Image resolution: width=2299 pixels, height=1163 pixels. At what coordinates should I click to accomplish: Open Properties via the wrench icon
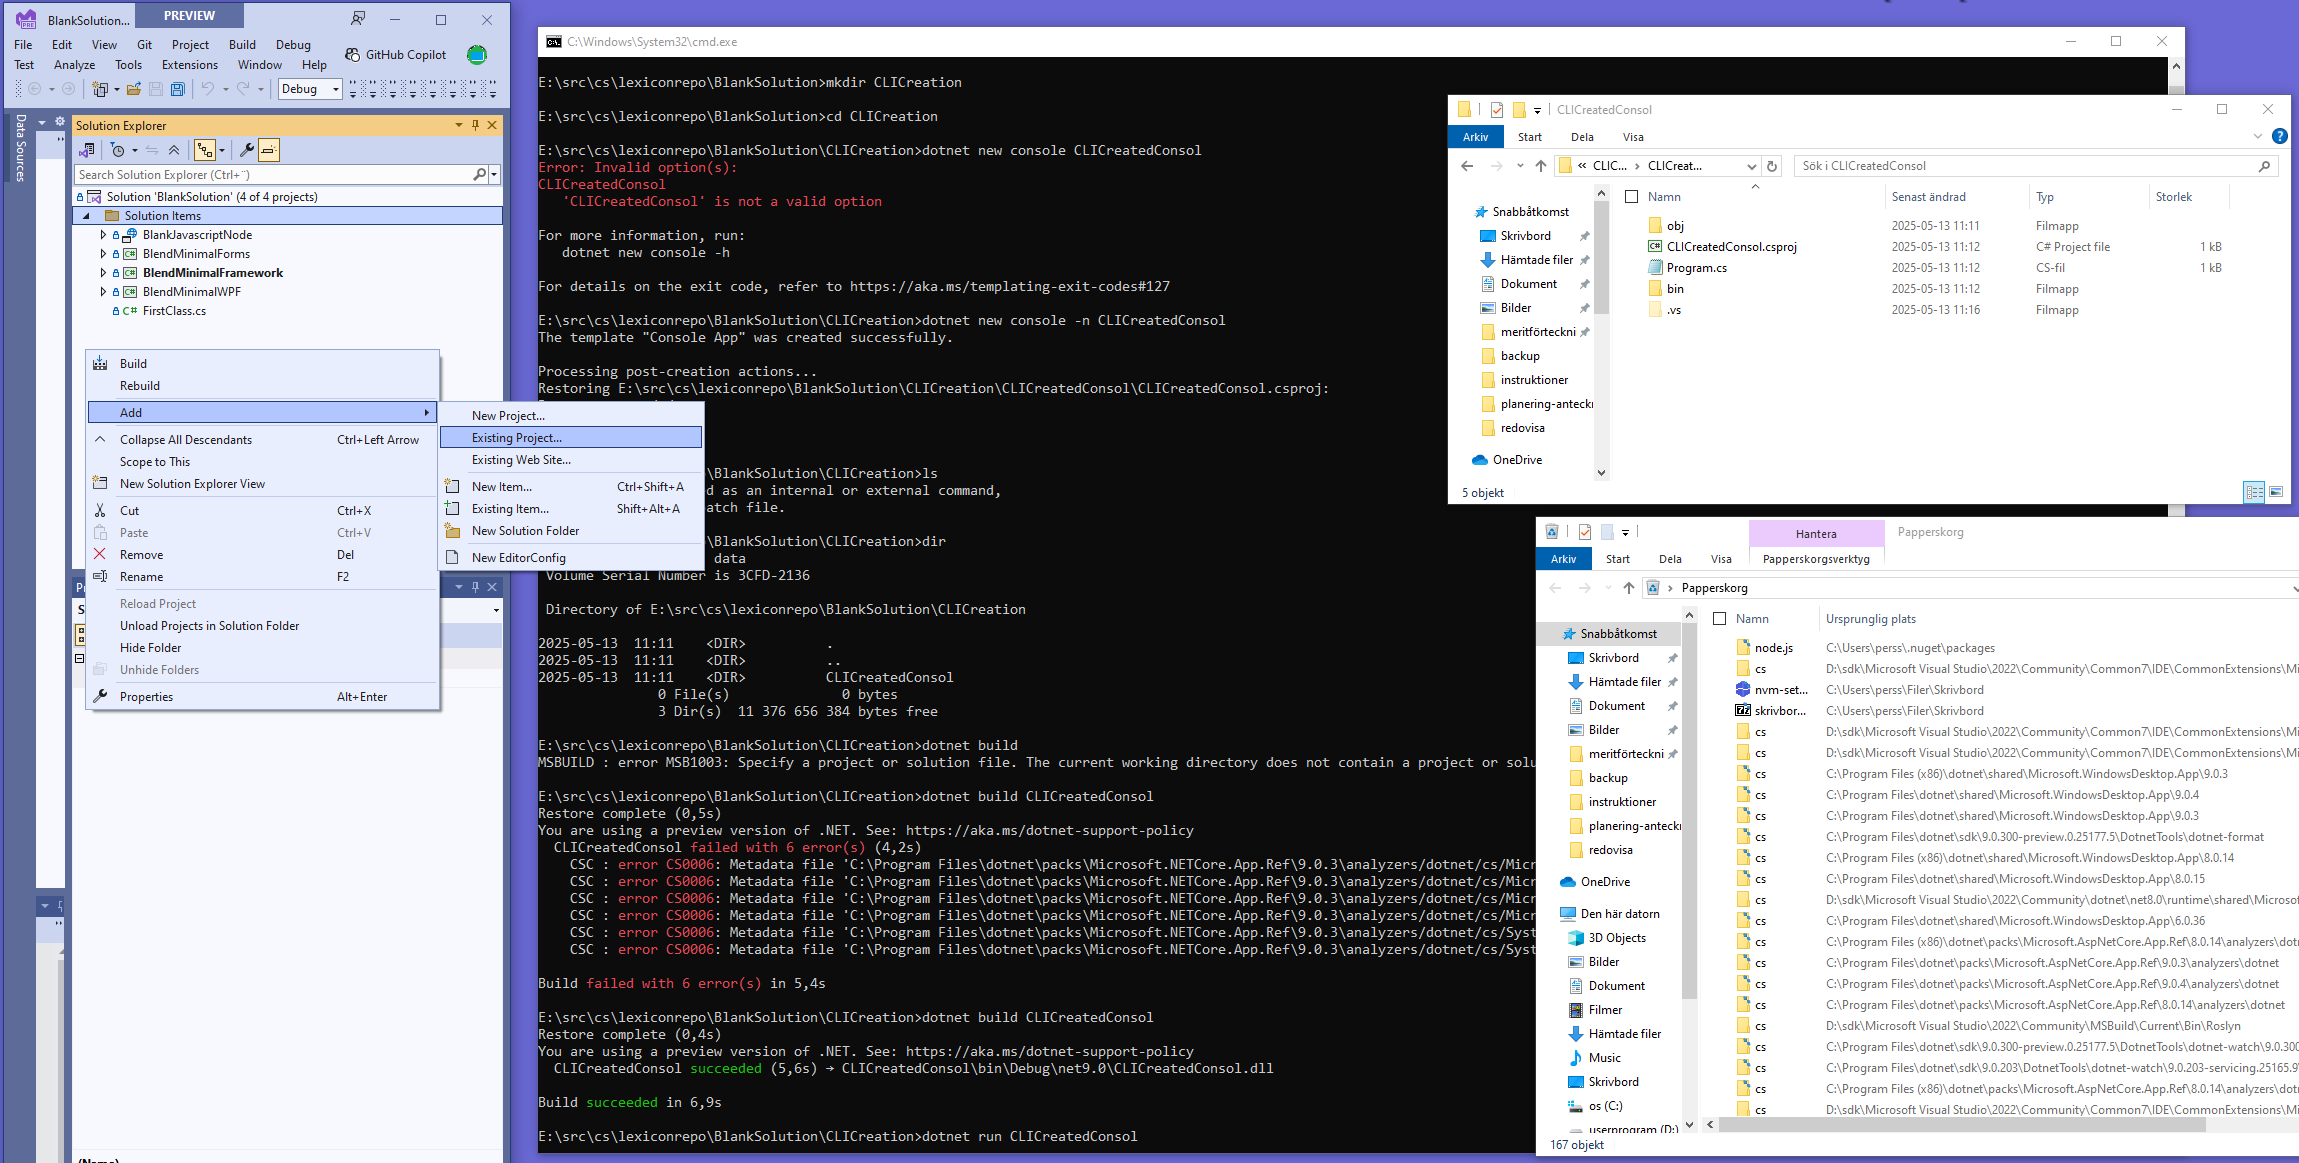(101, 696)
